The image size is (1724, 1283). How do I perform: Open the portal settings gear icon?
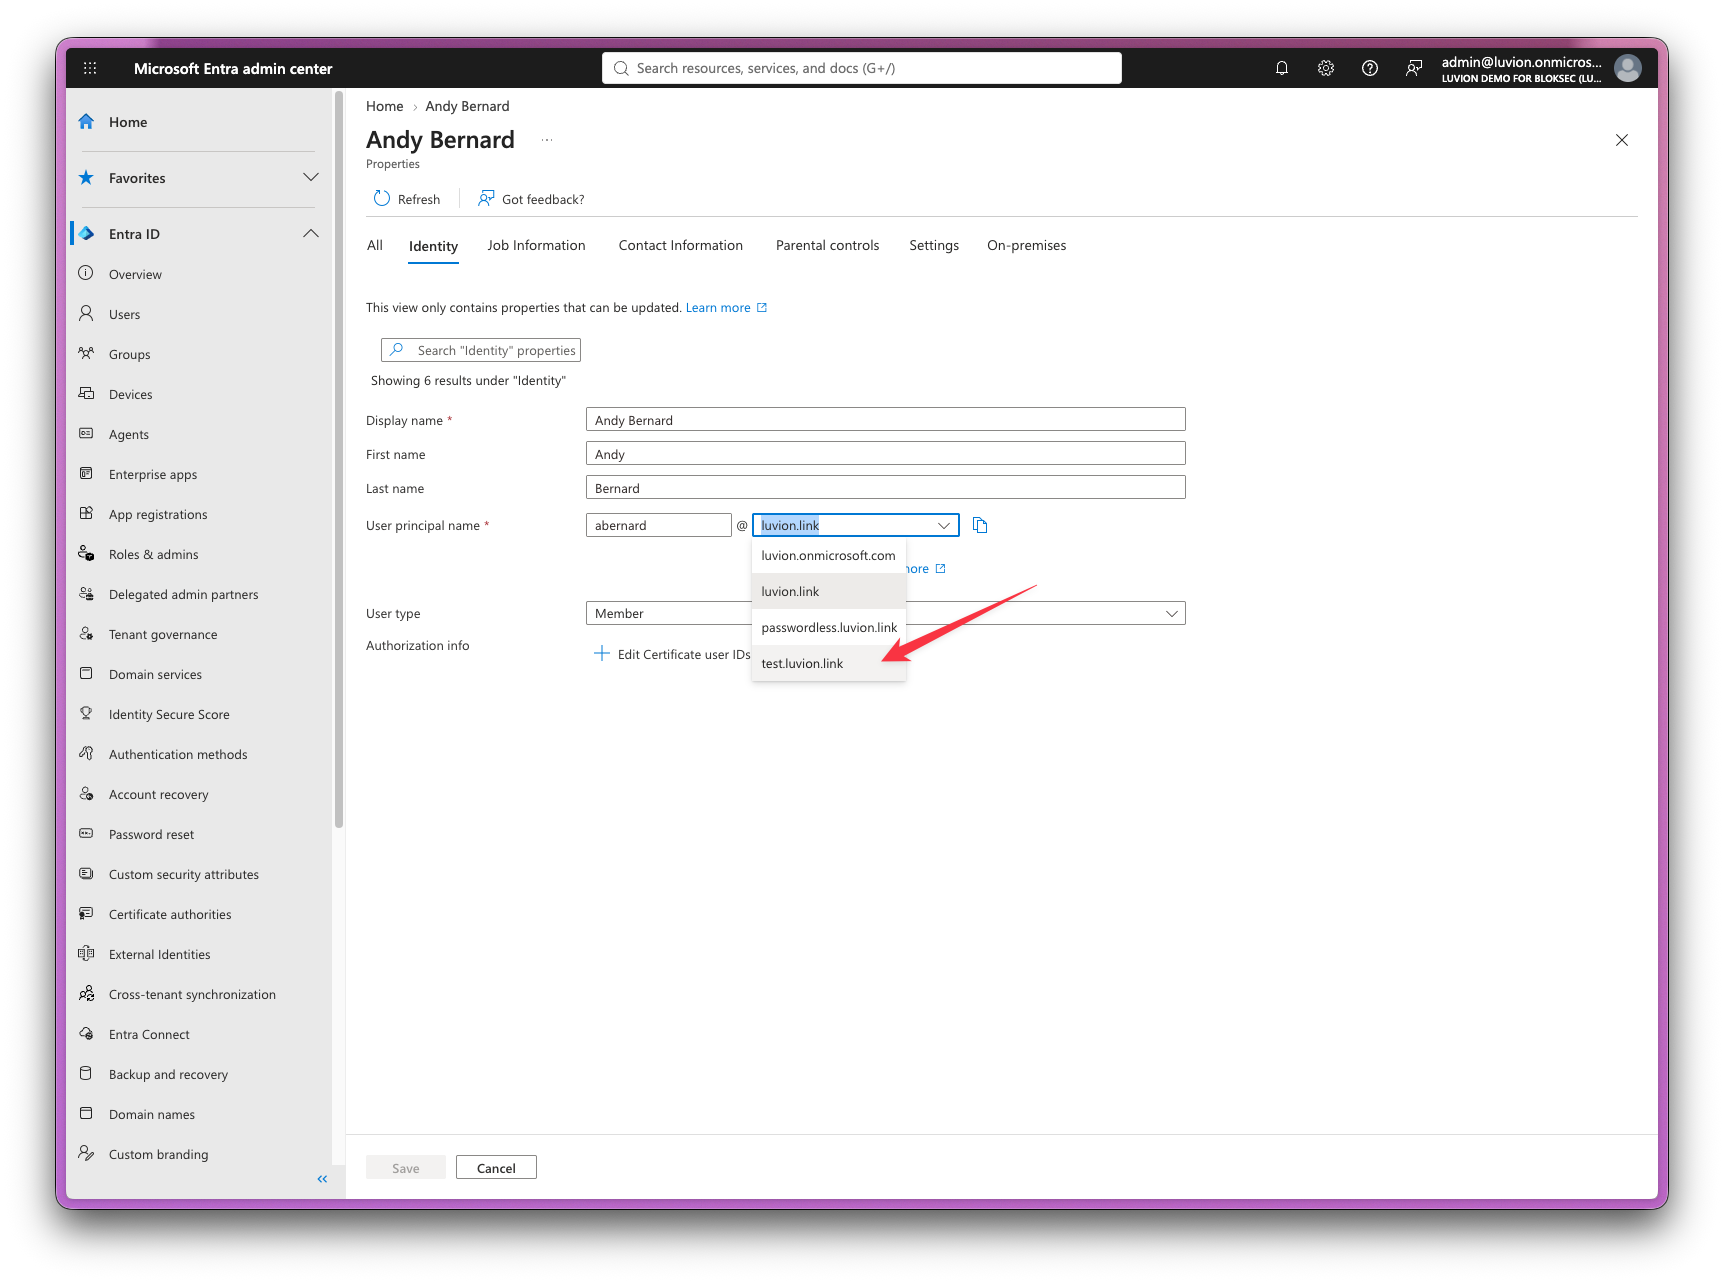pos(1325,68)
